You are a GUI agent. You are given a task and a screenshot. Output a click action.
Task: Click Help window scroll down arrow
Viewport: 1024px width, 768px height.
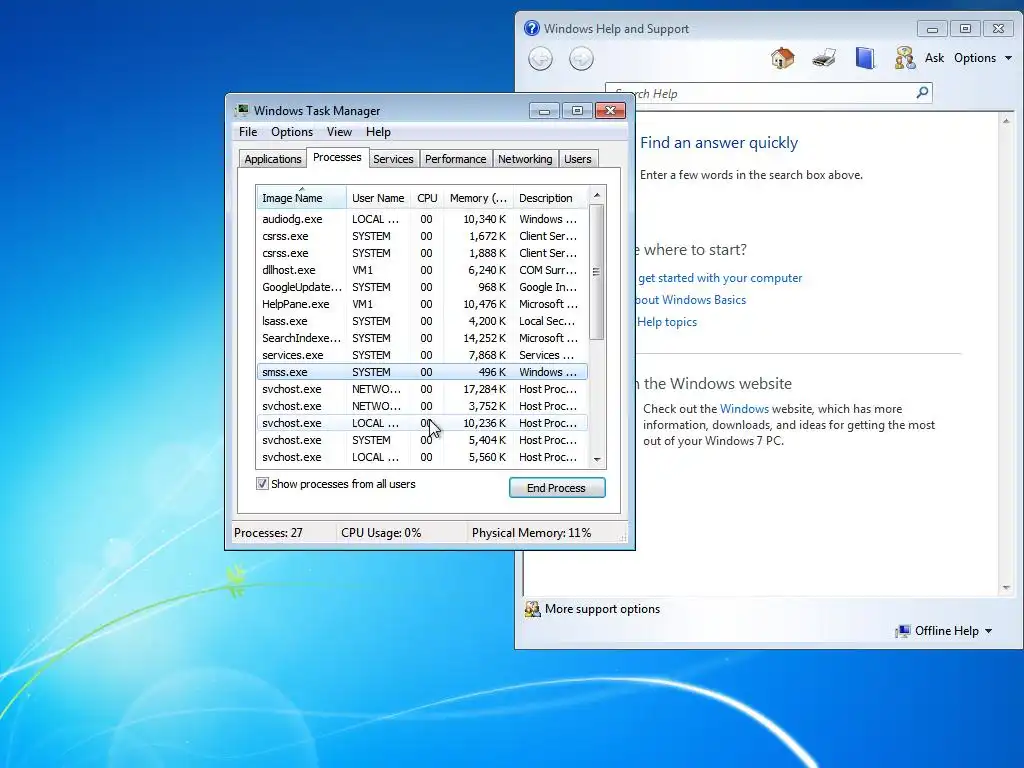click(1006, 588)
